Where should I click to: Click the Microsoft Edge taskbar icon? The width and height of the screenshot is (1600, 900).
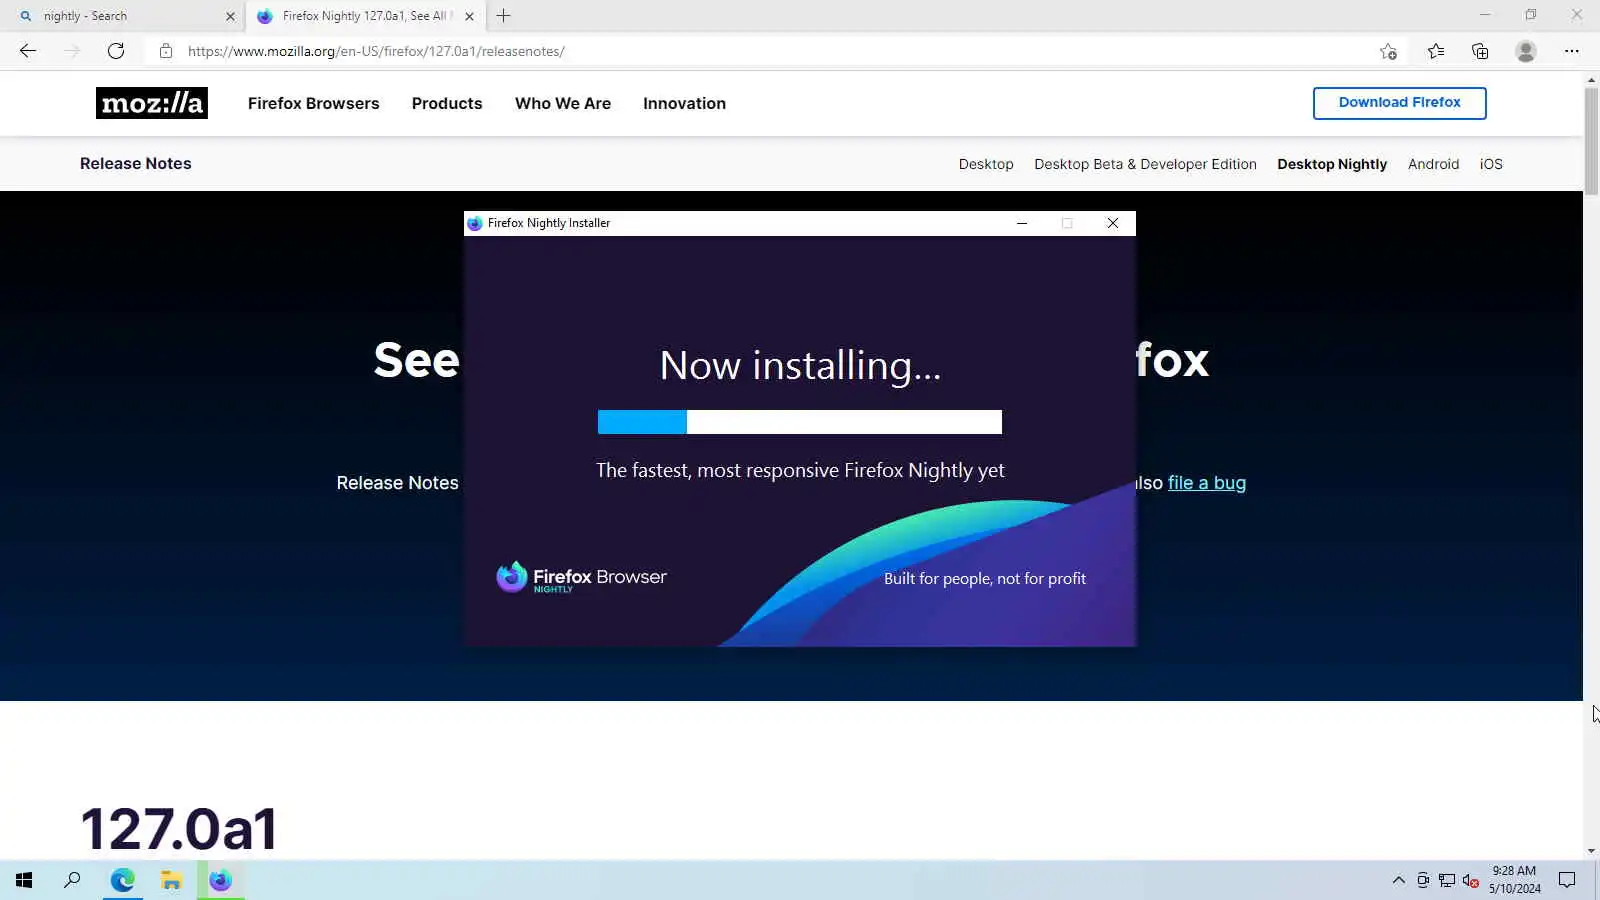122,880
